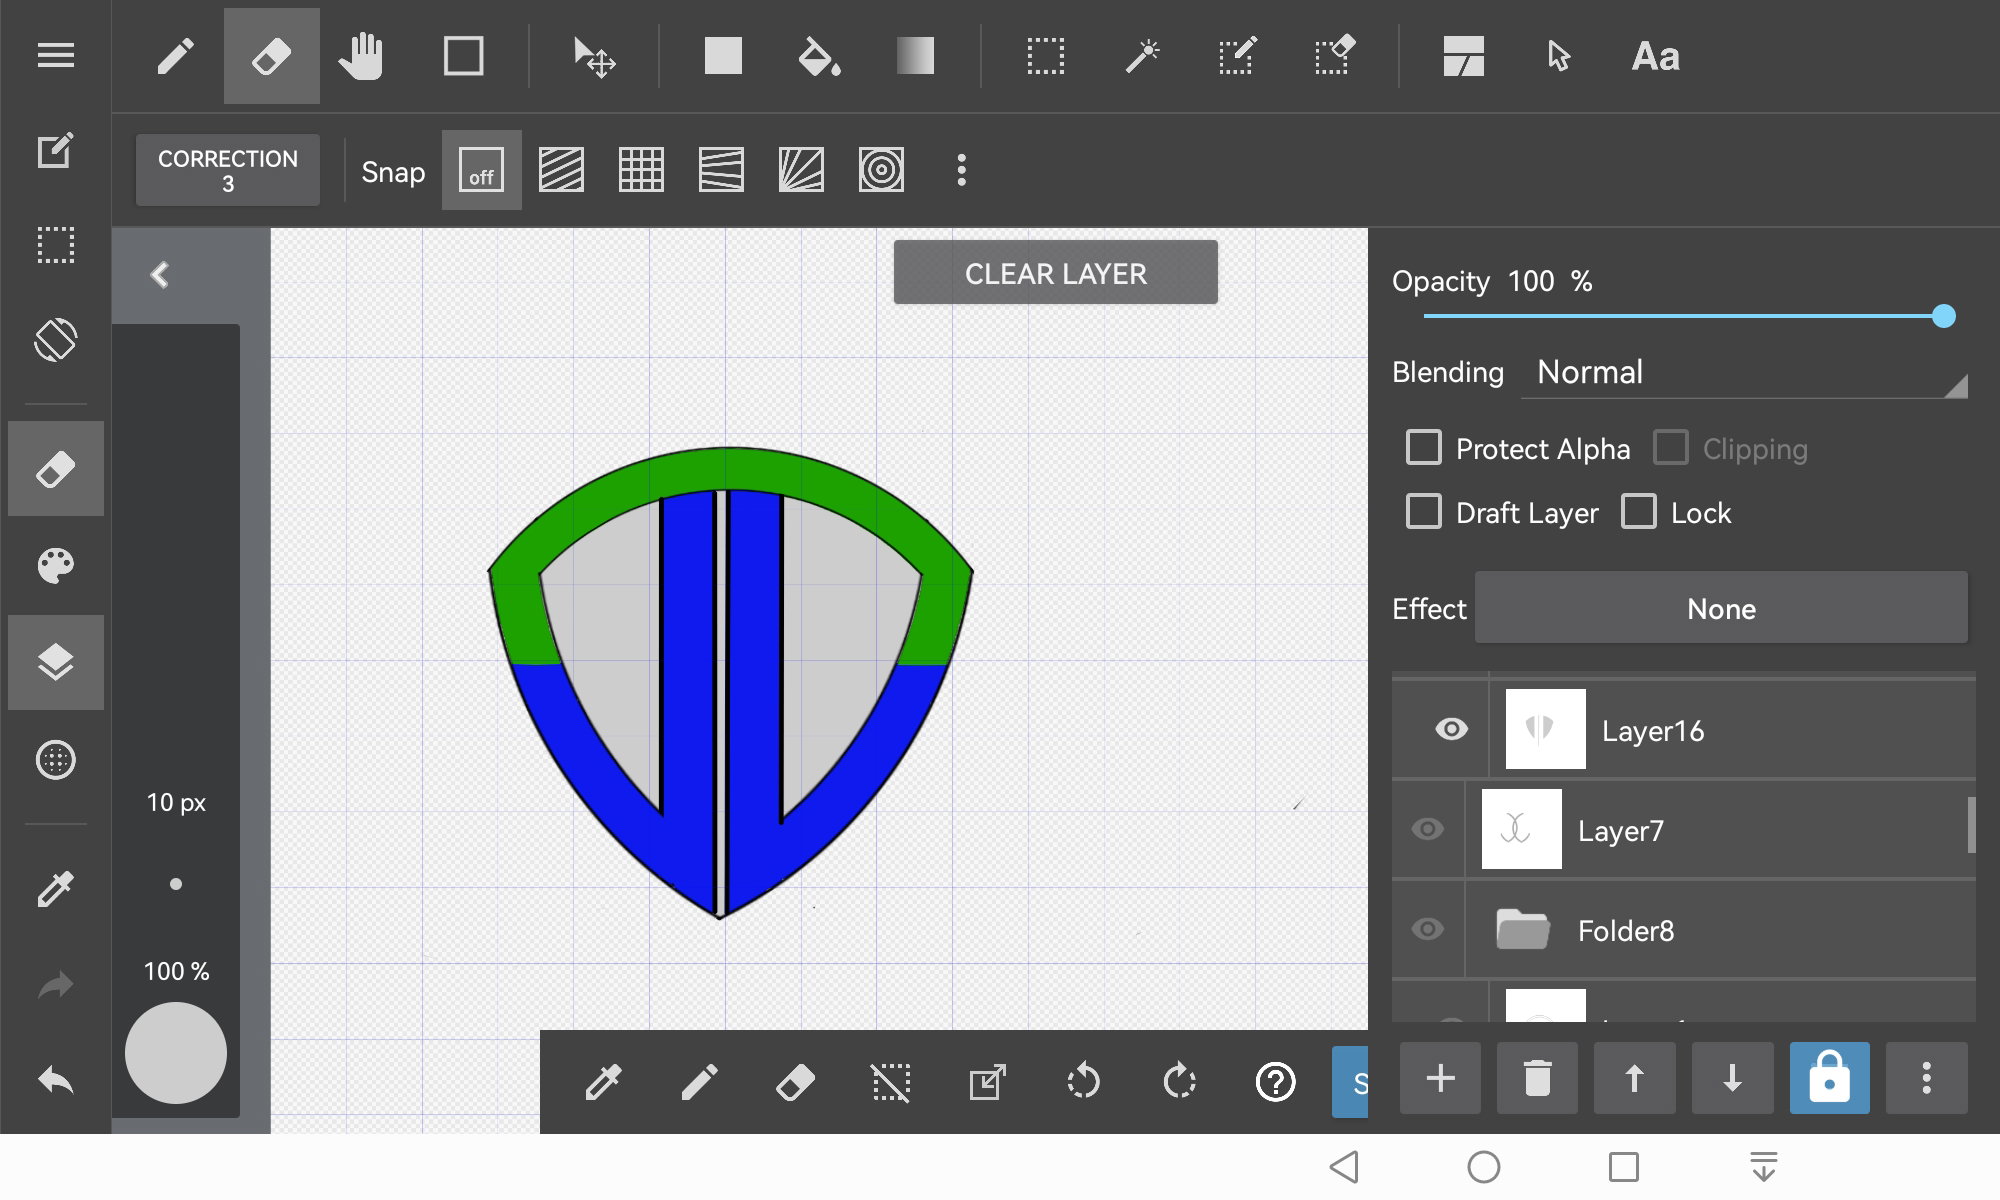Show Folder8 with its eye icon
This screenshot has width=2000, height=1200.
(1427, 929)
